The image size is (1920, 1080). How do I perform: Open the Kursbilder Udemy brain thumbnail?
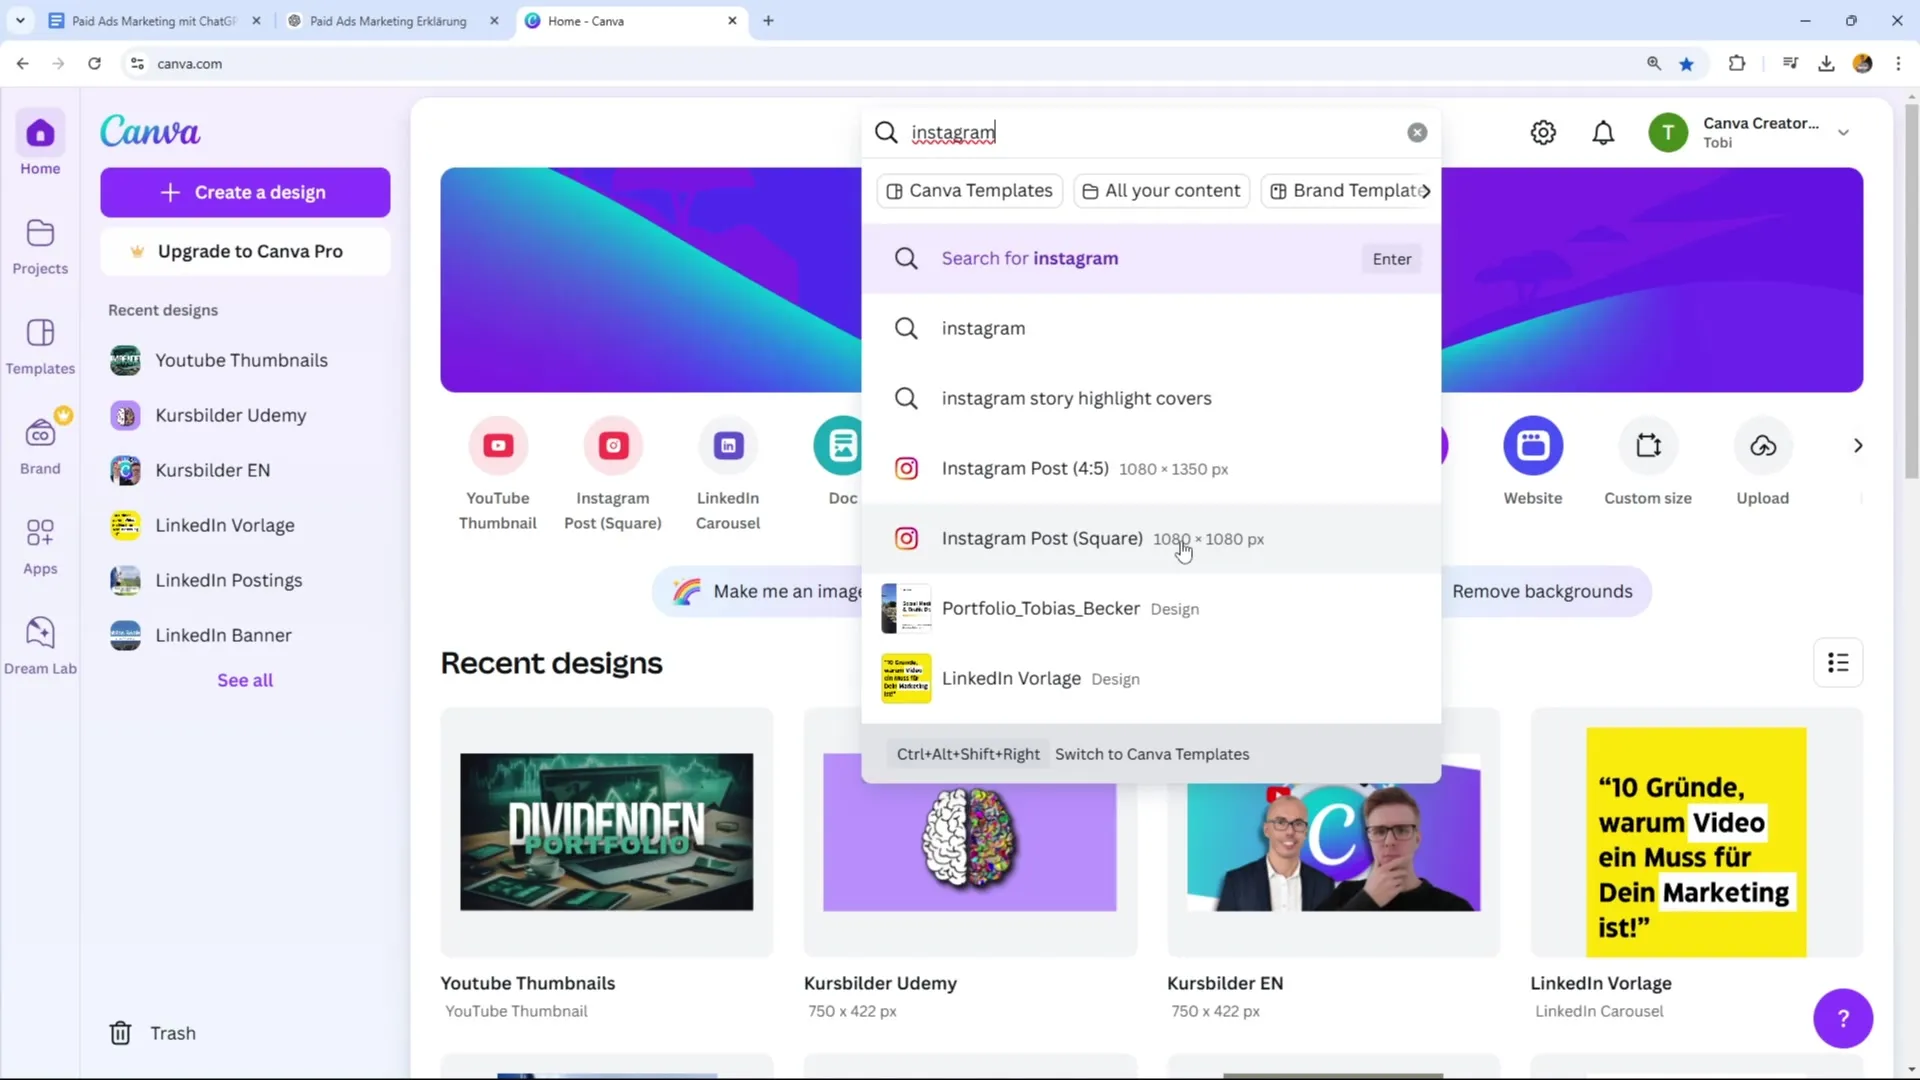coord(969,846)
